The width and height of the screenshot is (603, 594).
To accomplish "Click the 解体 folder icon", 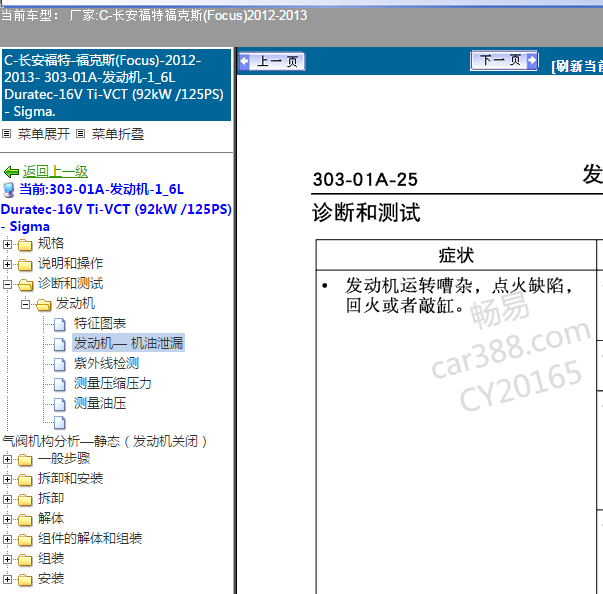I will coord(25,520).
